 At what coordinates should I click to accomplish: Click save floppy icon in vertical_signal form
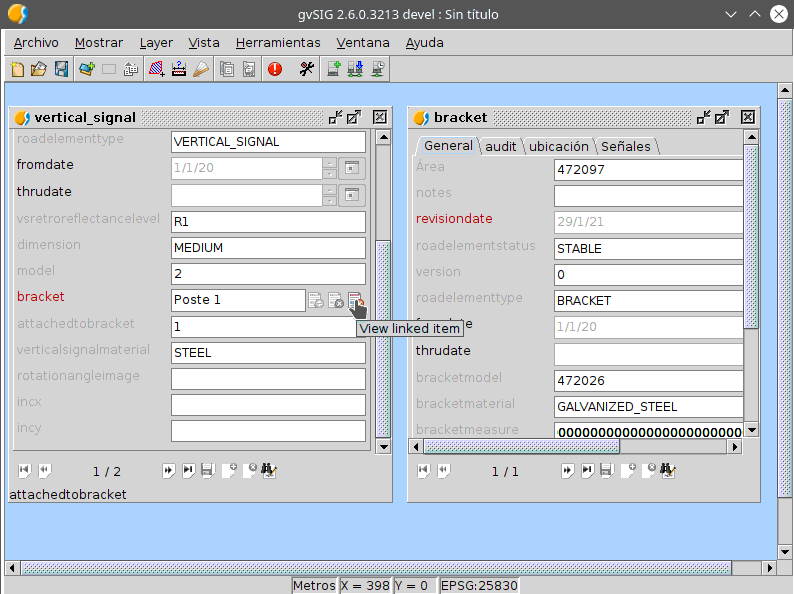(x=208, y=471)
